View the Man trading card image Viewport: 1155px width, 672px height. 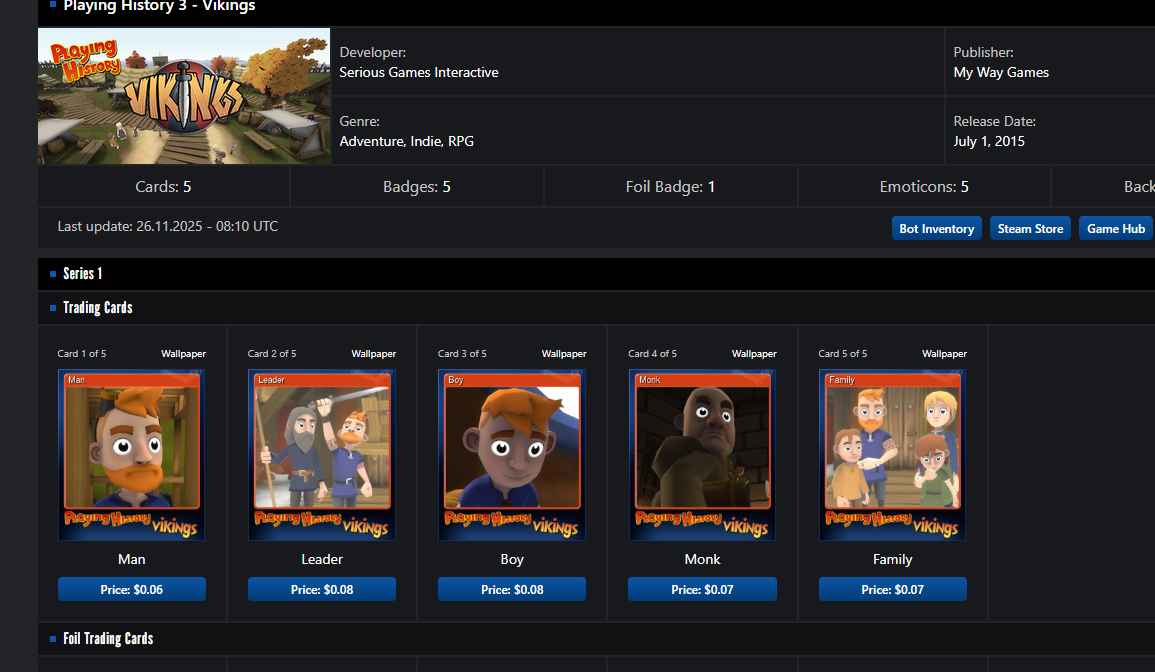[x=132, y=455]
